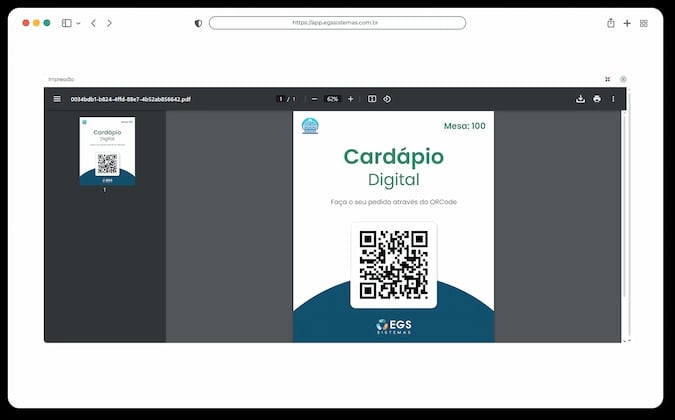Click the 62% zoom level field
This screenshot has width=675, height=420.
[x=333, y=99]
